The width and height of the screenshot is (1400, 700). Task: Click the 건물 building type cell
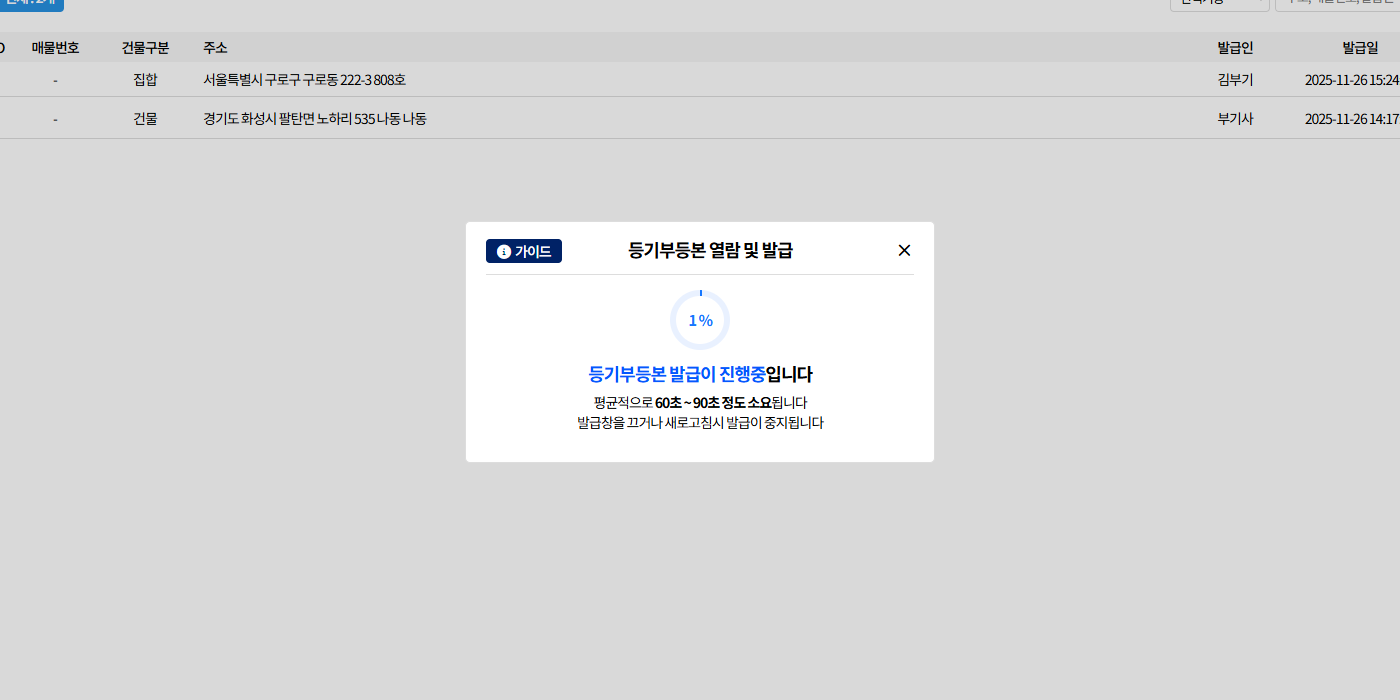[x=145, y=119]
